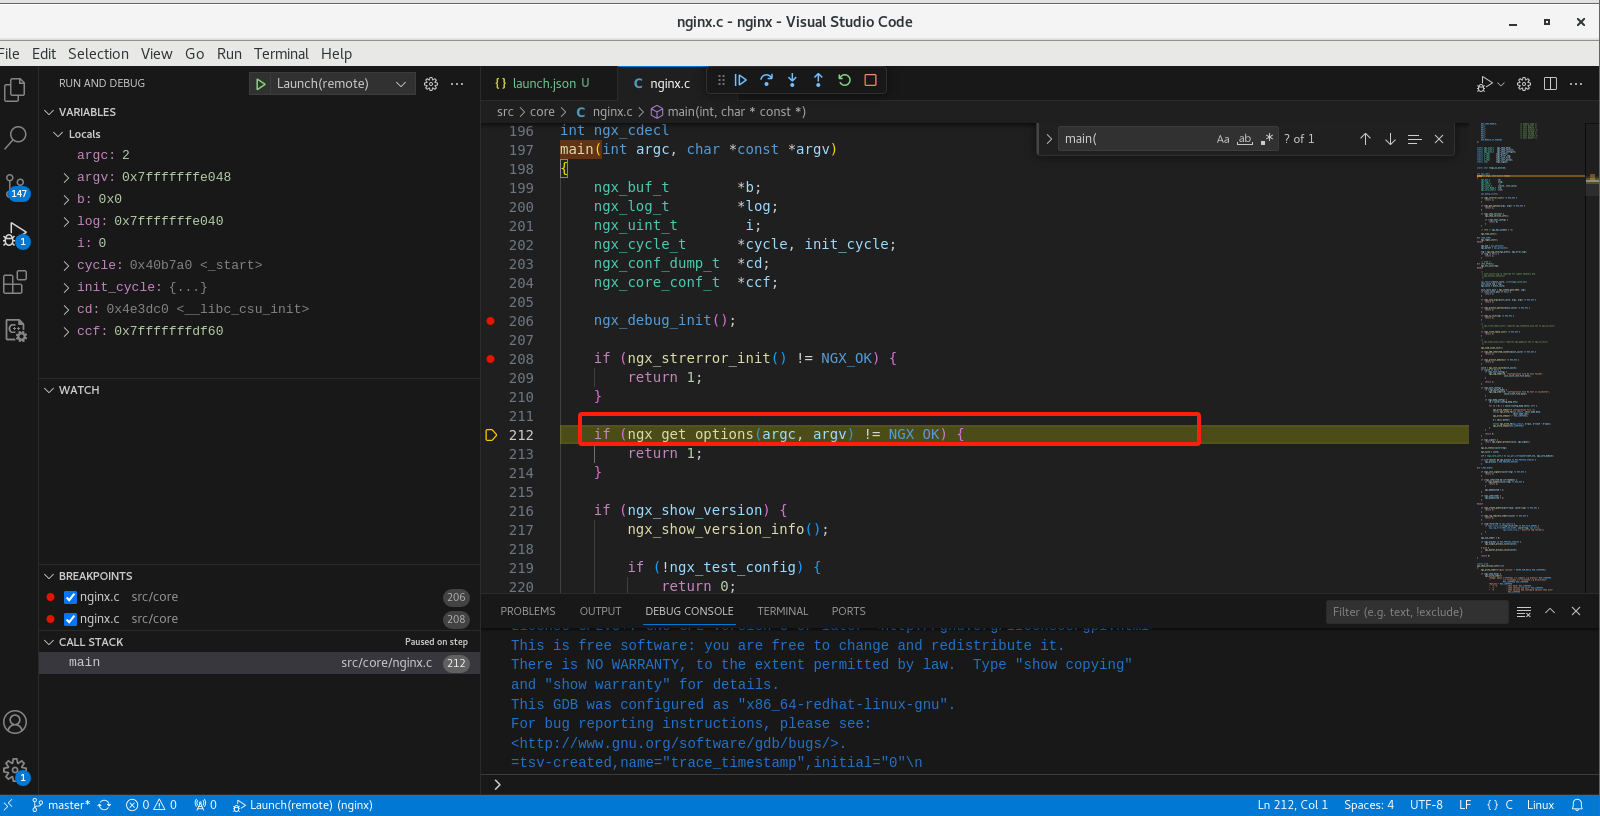
Task: Open the Accounts icon in activity bar
Action: click(15, 722)
